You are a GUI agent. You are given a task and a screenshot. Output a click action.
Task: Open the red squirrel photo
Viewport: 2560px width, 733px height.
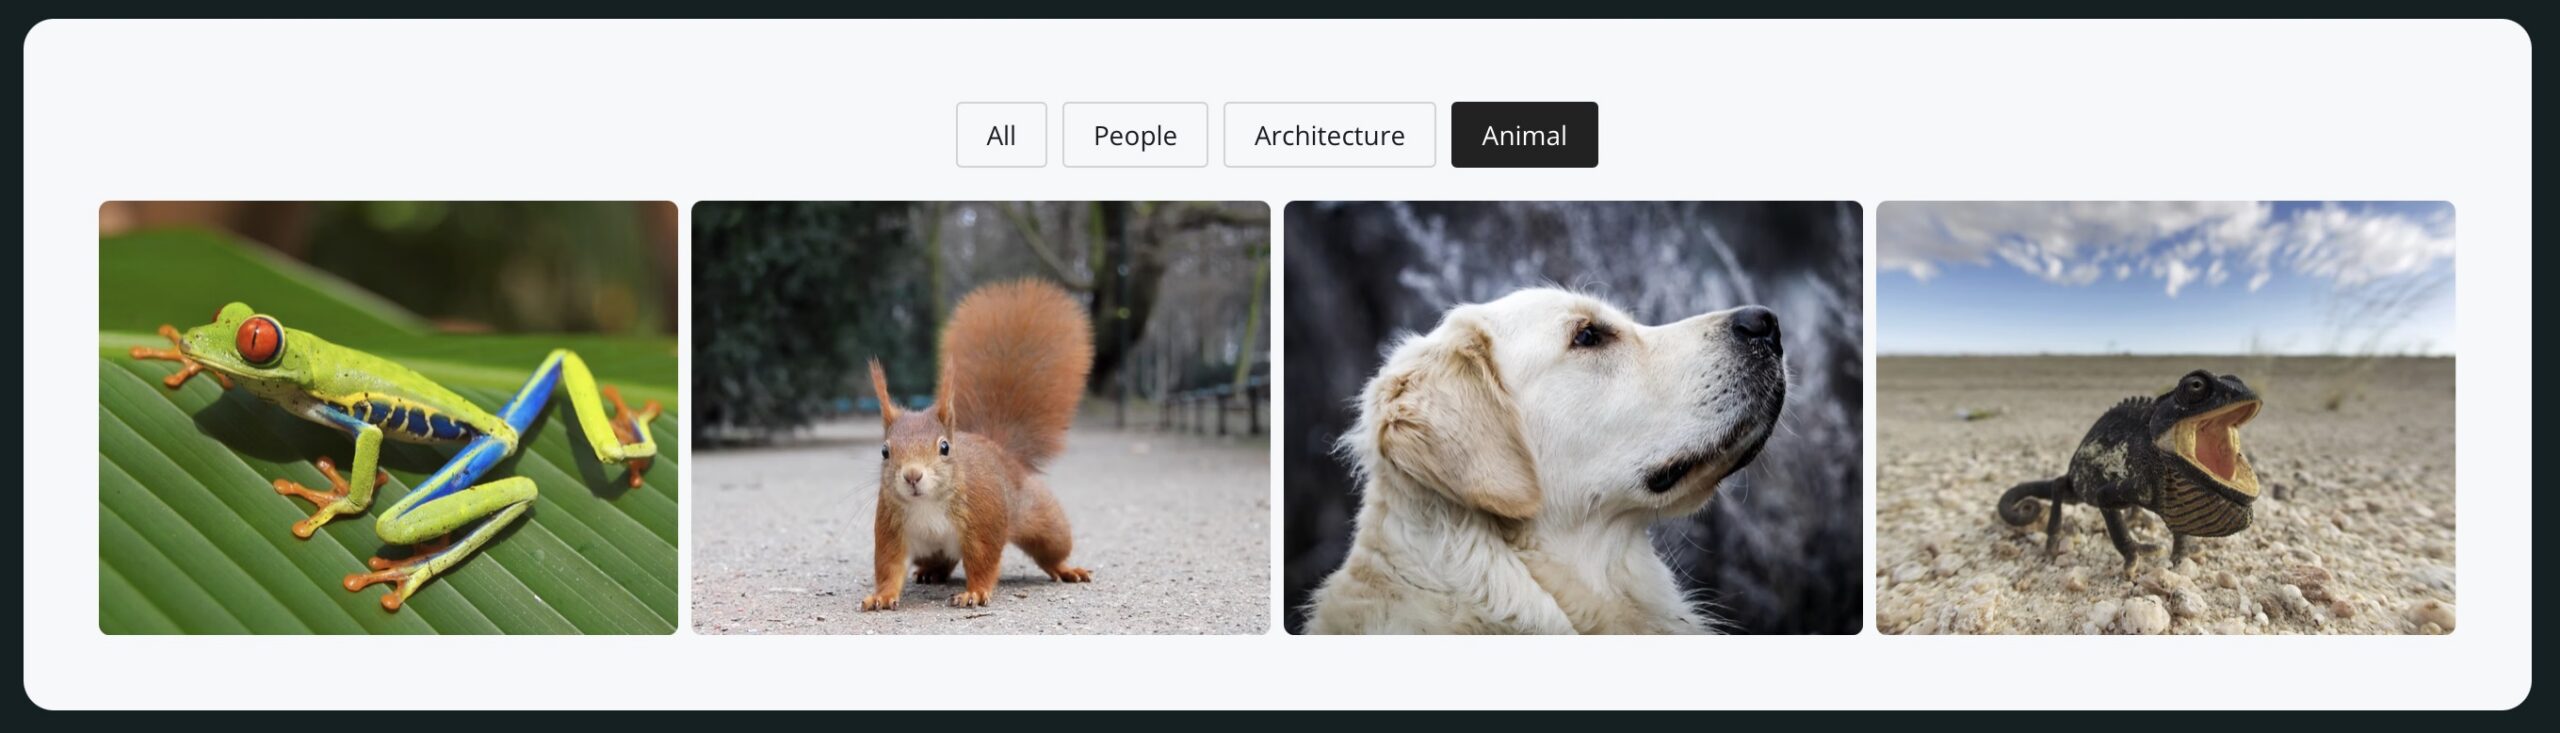coord(981,418)
